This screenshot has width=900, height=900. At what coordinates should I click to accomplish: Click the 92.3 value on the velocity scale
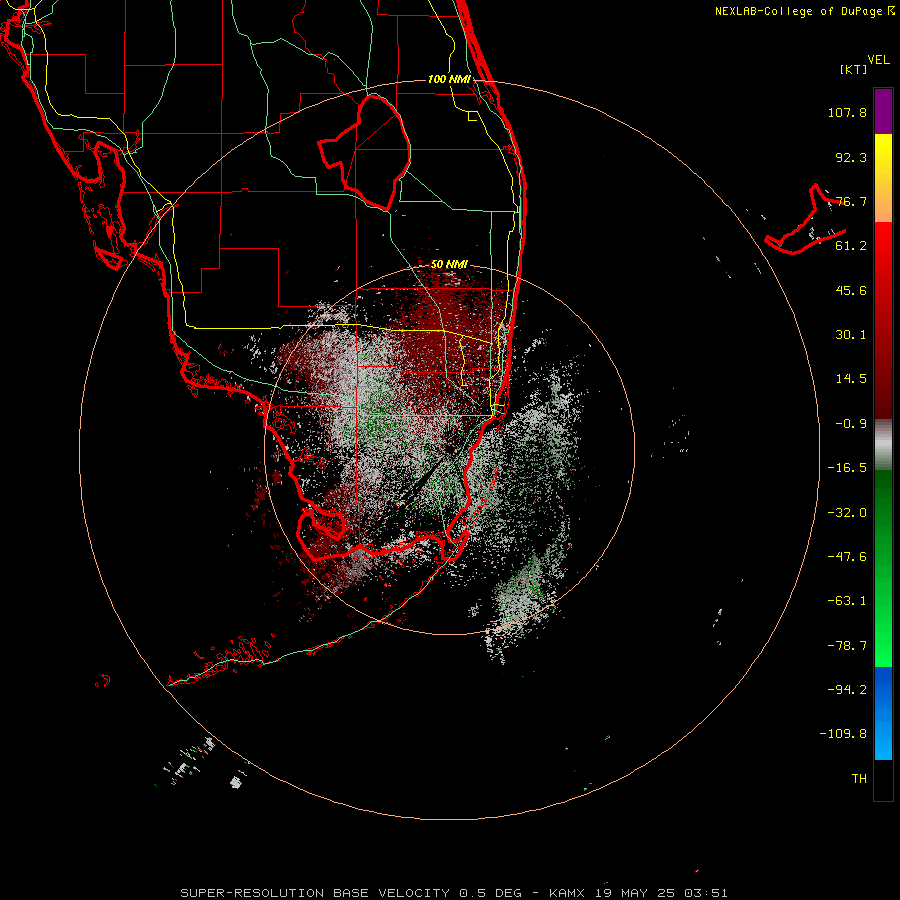click(851, 157)
